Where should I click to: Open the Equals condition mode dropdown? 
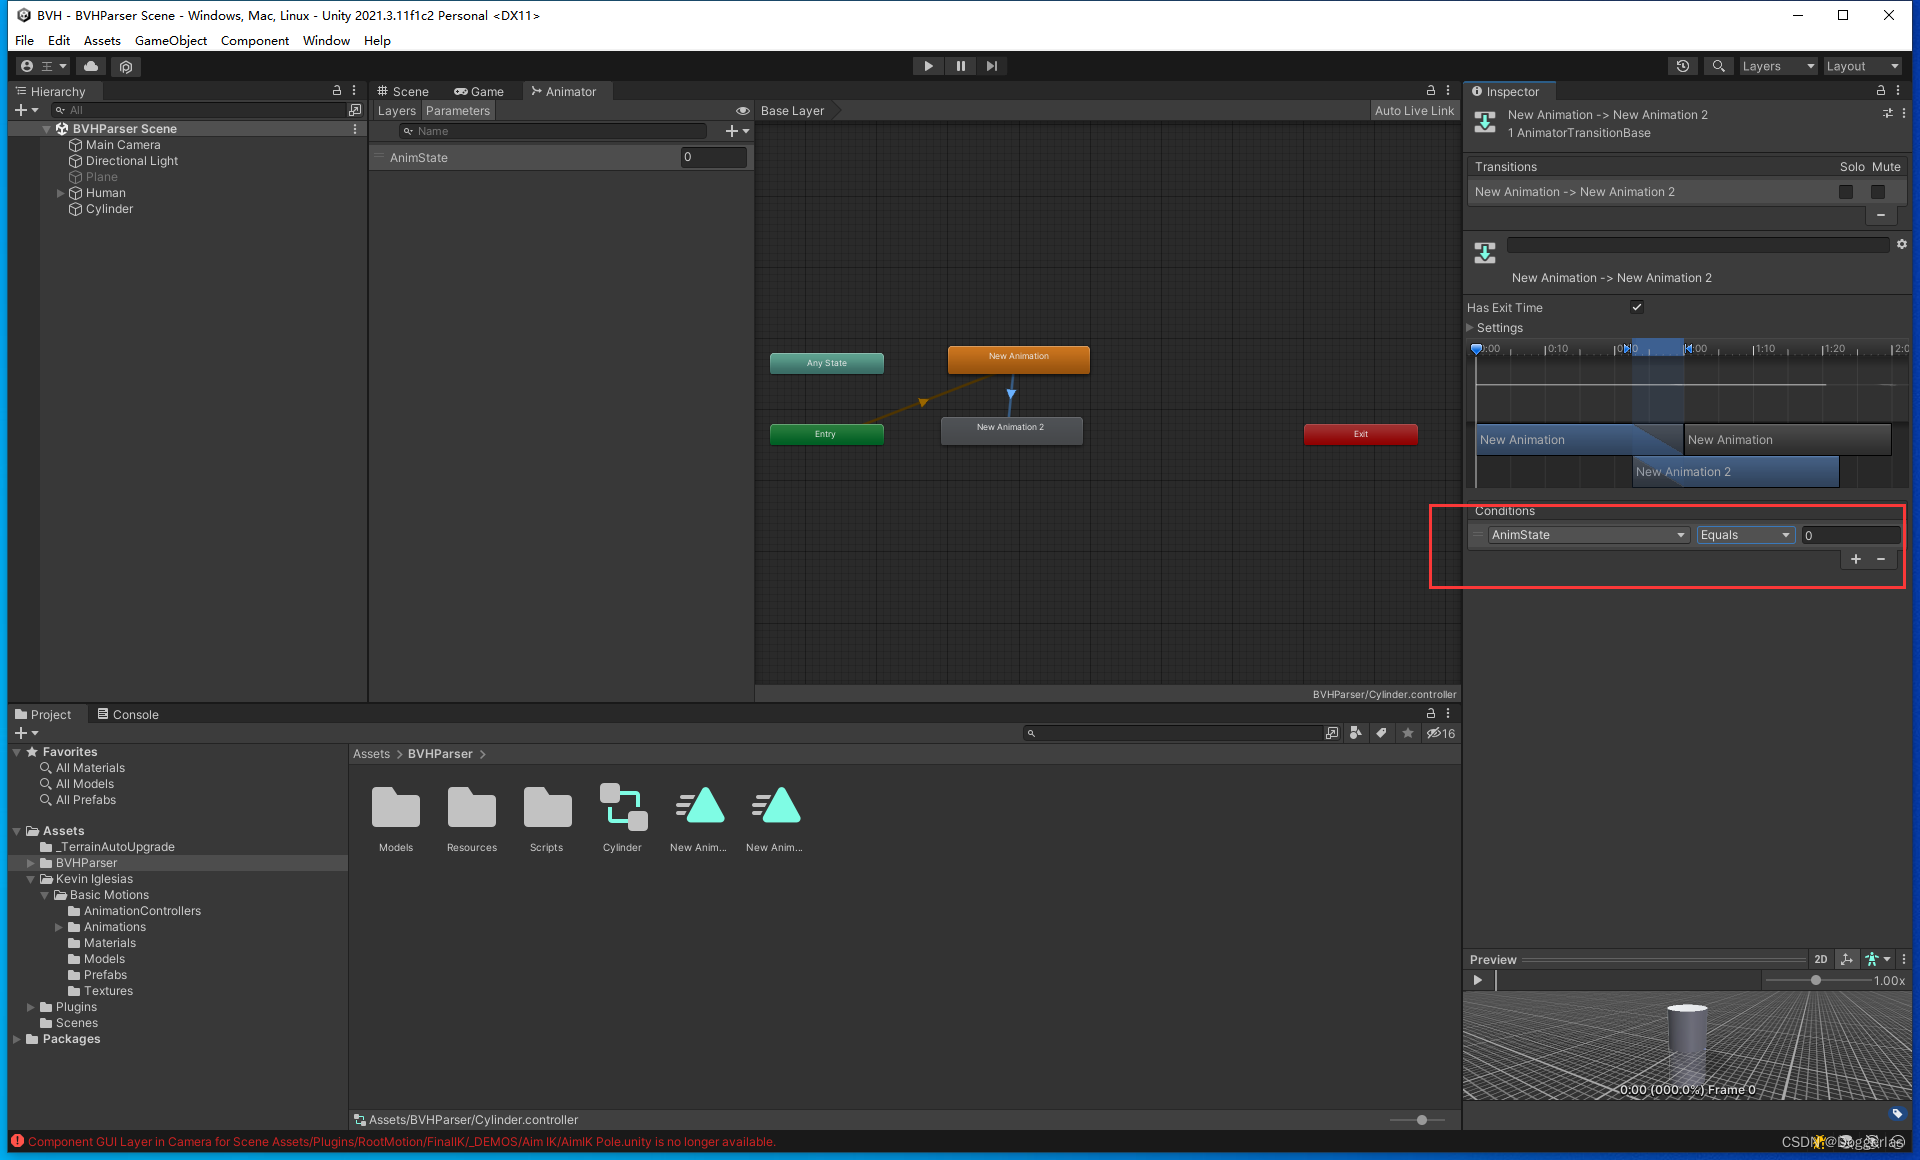1745,535
